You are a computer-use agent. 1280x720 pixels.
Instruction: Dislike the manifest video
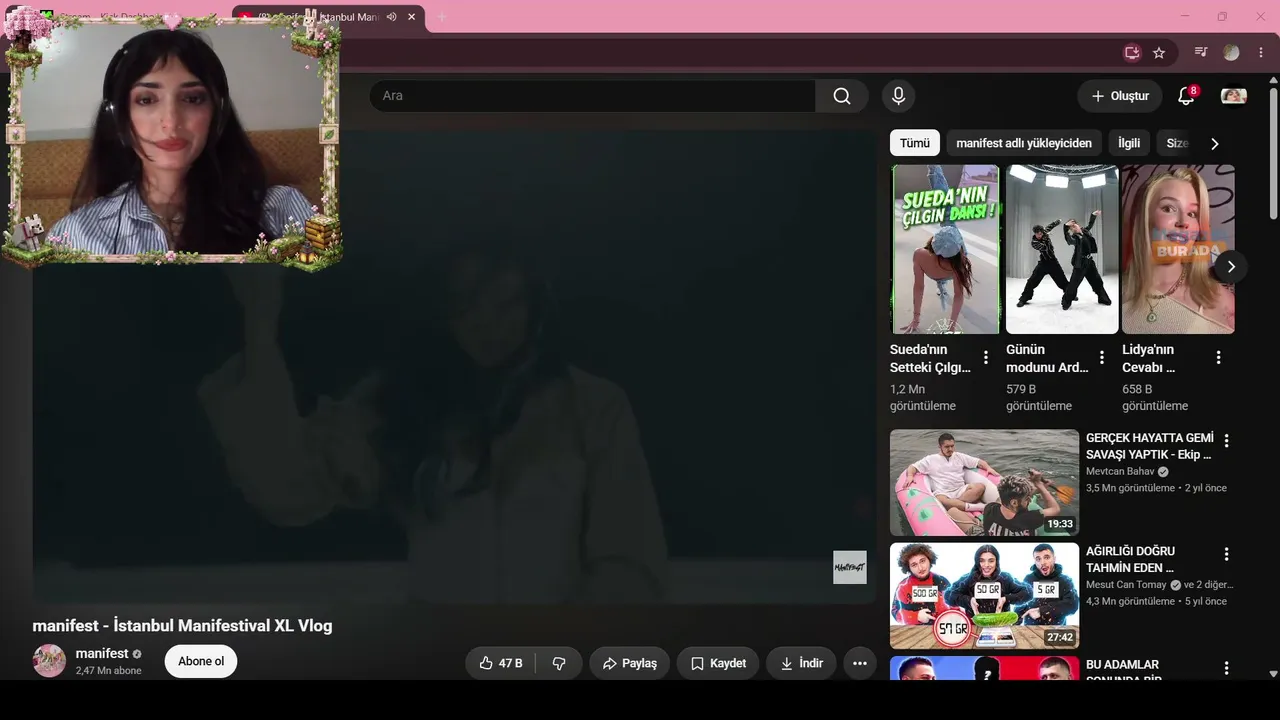click(559, 663)
